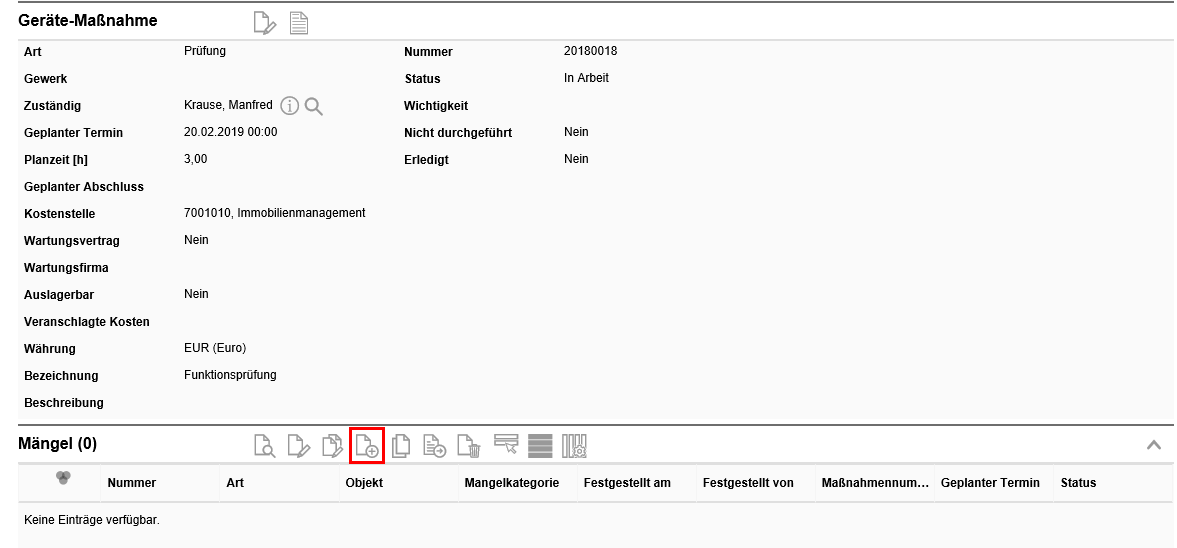Sort by the Mangelkategorie column header
Viewport: 1177px width, 548px height.
pos(511,483)
